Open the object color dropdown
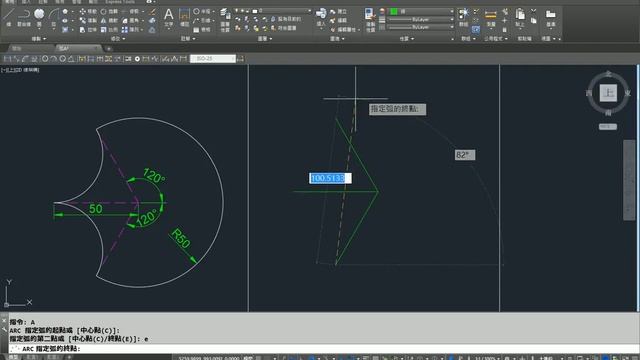This screenshot has height=360, width=640. tap(421, 11)
